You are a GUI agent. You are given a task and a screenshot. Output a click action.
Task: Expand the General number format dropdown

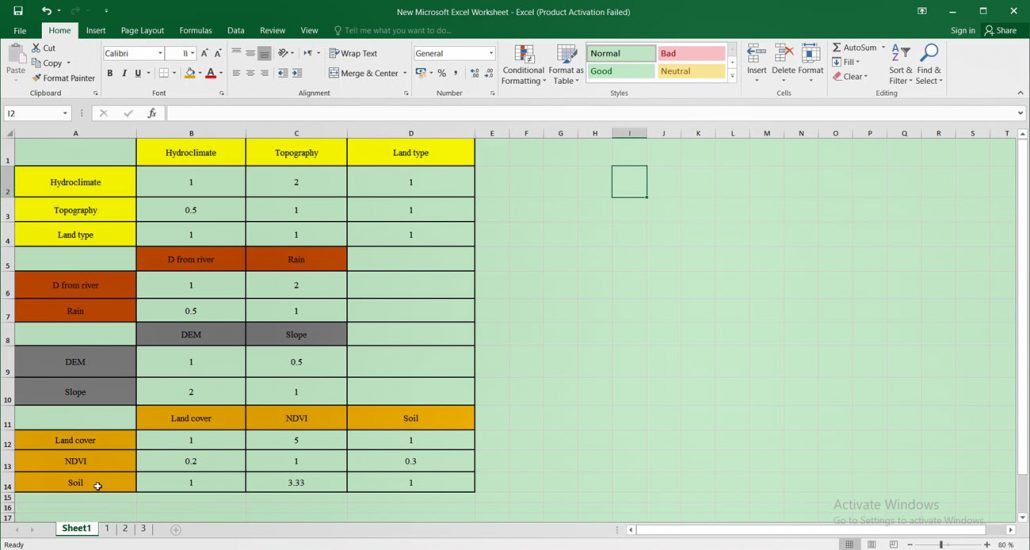[491, 53]
